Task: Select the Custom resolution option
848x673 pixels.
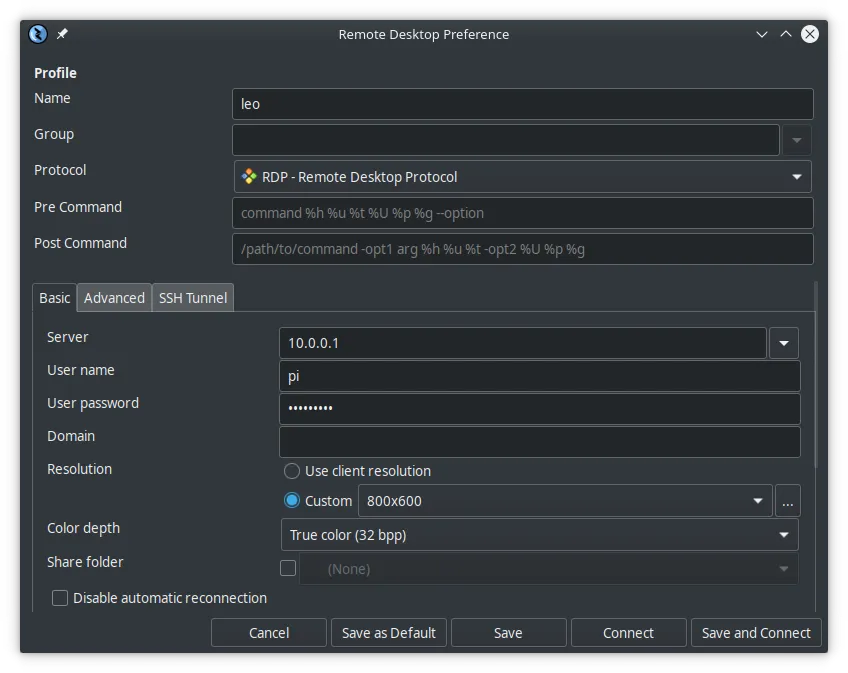Action: (292, 500)
